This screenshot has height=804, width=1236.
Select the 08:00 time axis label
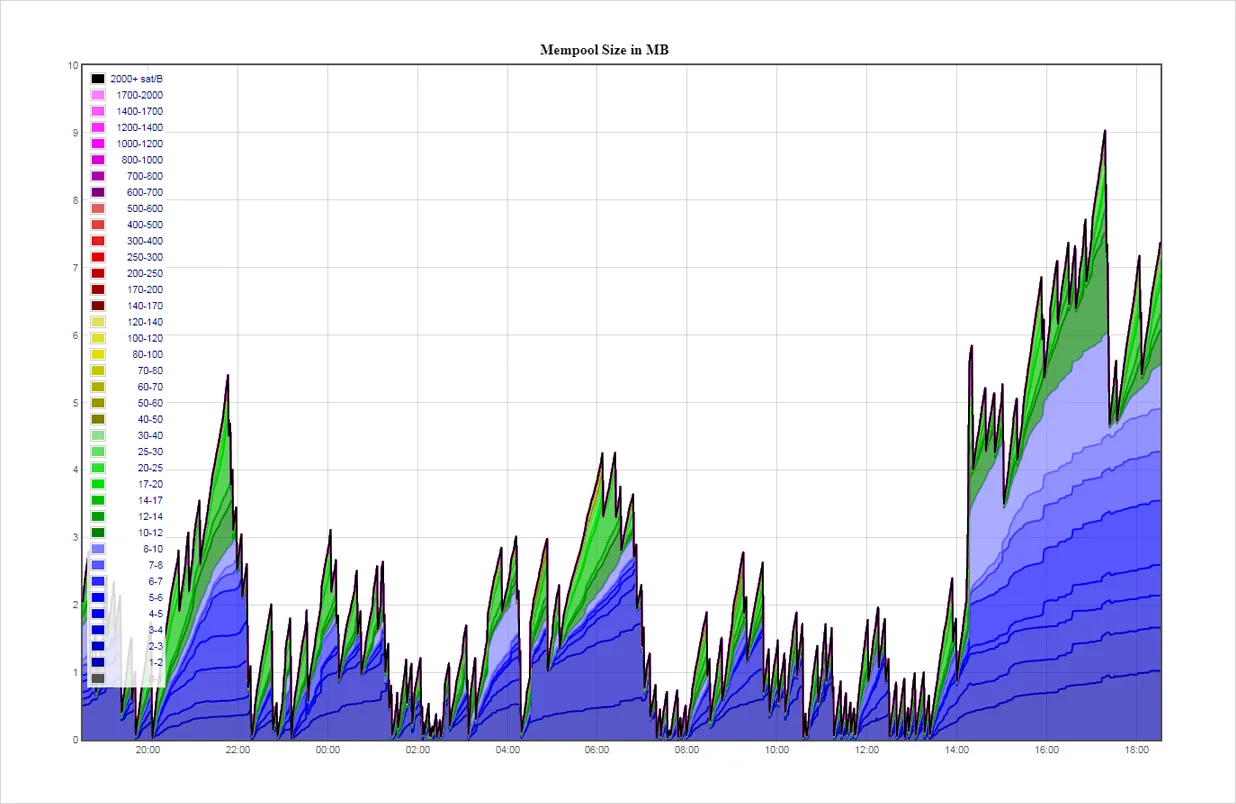pyautogui.click(x=687, y=750)
